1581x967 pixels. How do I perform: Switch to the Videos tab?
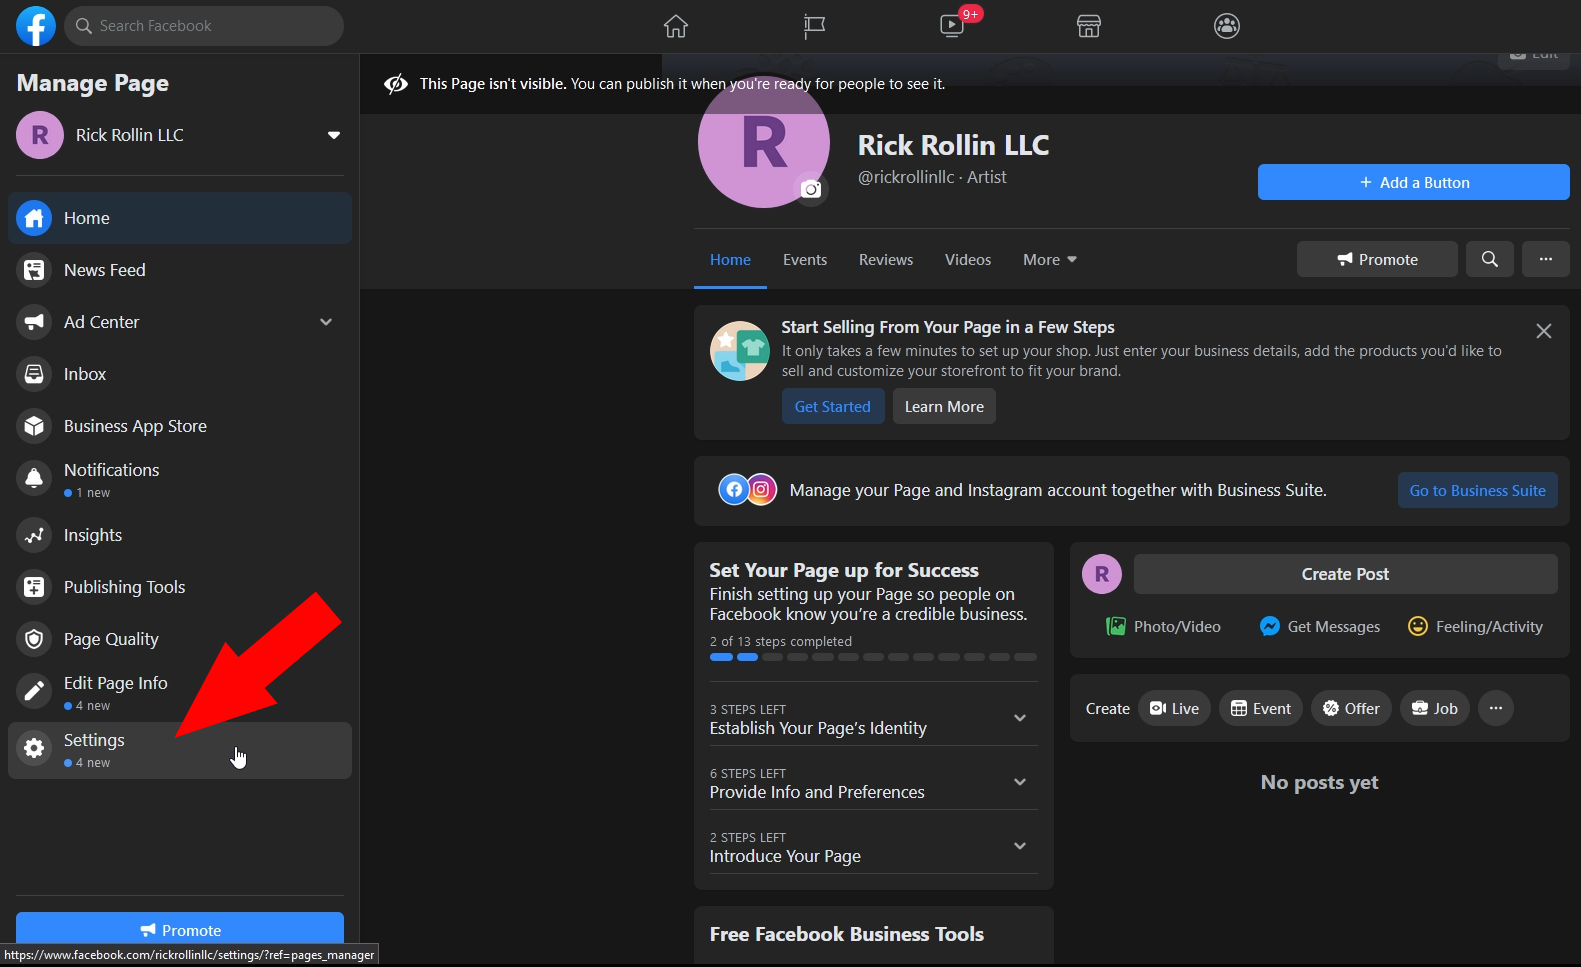point(968,260)
